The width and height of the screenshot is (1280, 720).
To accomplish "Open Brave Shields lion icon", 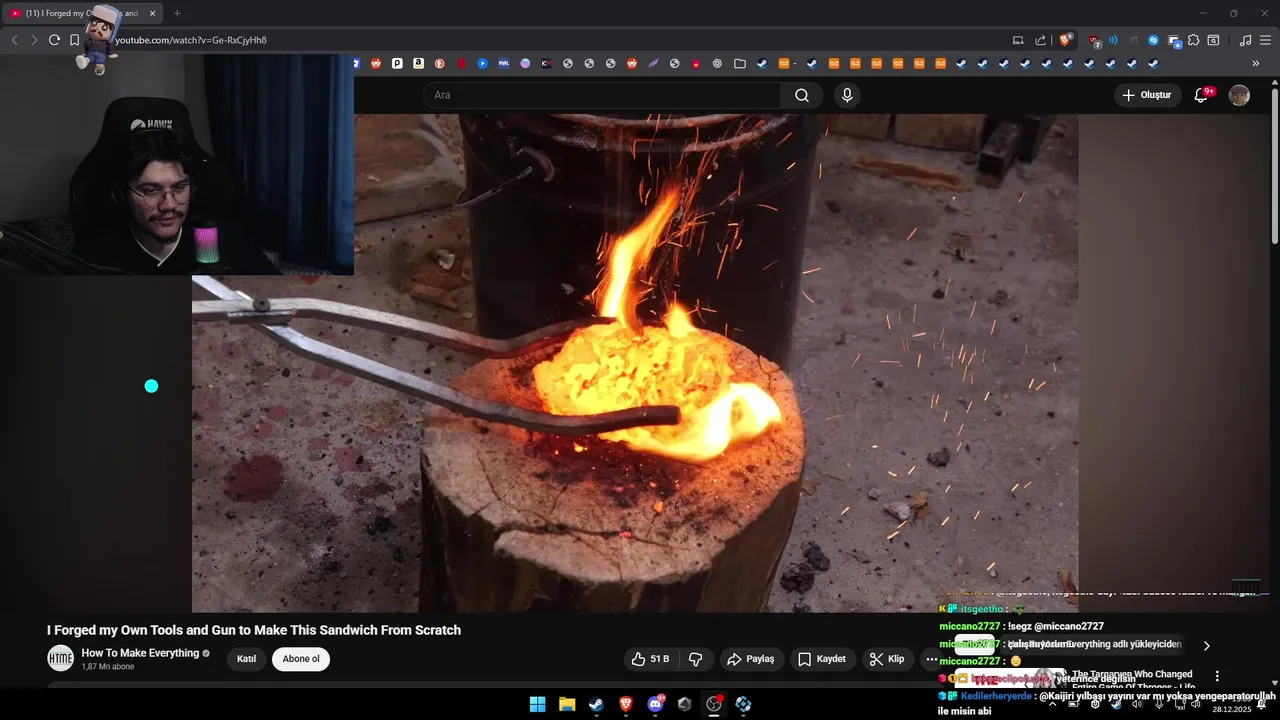I will pyautogui.click(x=1066, y=40).
